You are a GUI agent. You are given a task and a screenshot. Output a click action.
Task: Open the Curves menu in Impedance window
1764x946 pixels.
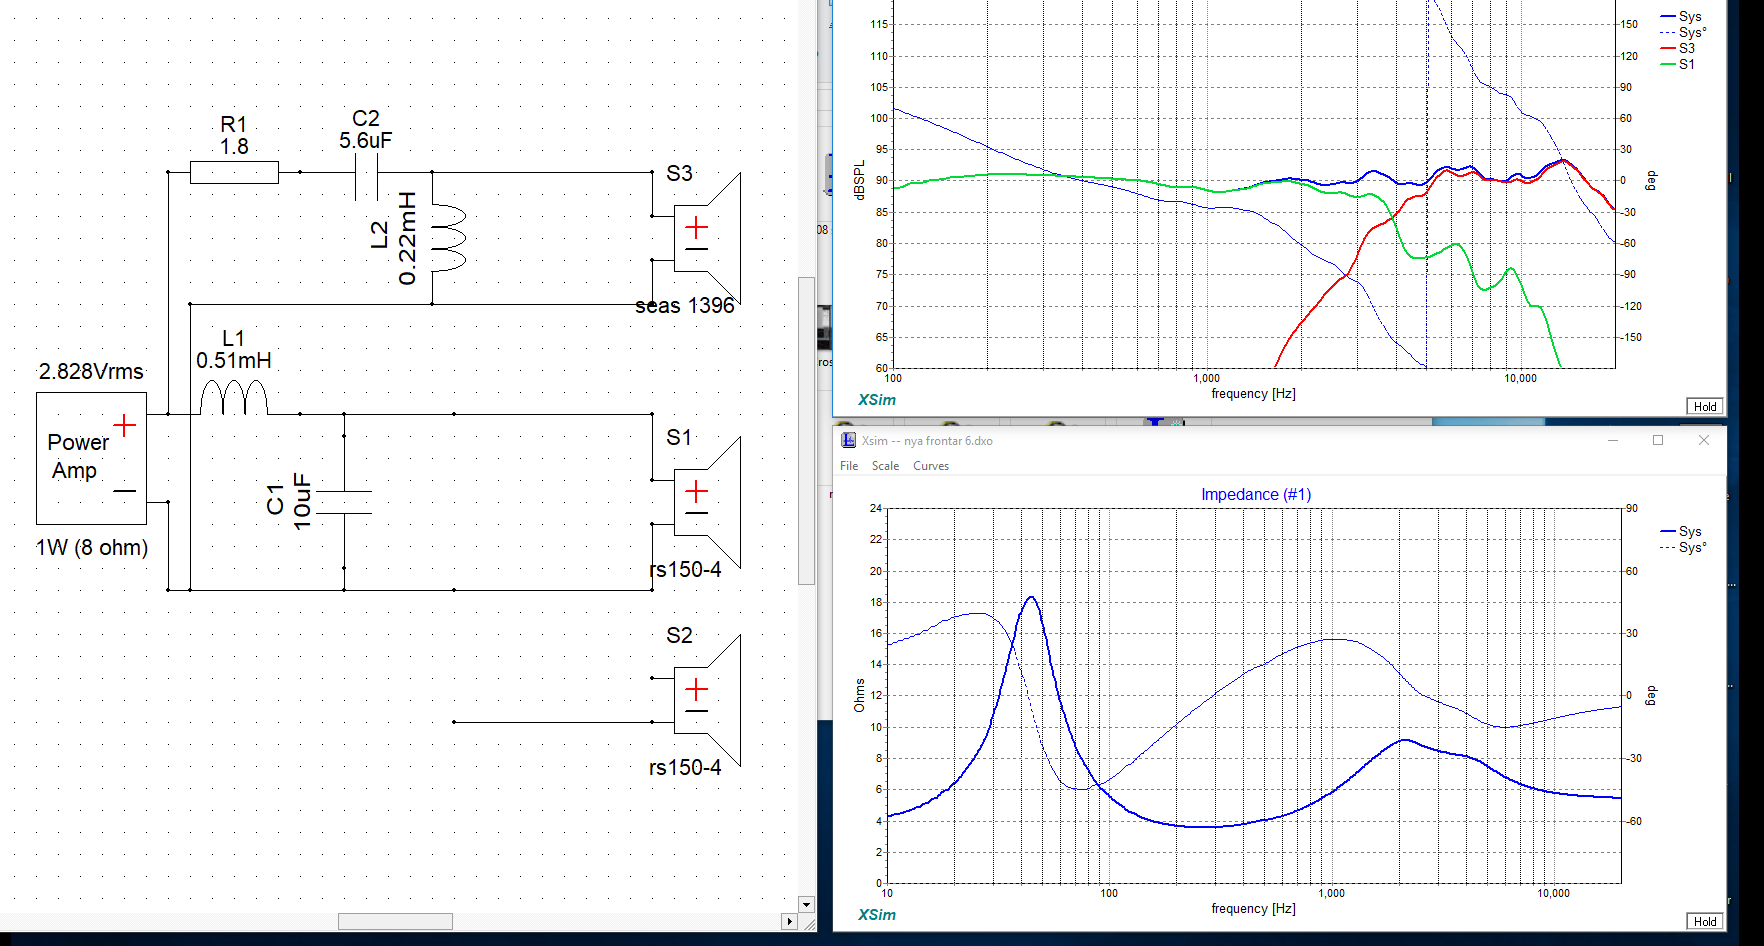coord(931,466)
